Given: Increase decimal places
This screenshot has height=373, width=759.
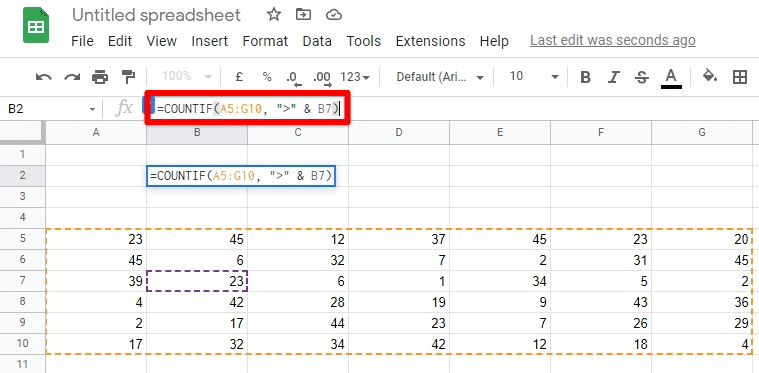Looking at the screenshot, I should click(x=322, y=78).
